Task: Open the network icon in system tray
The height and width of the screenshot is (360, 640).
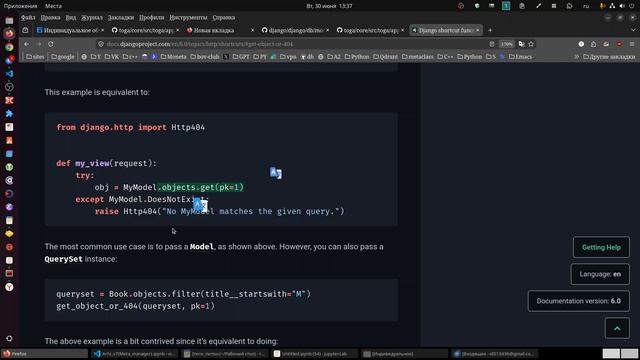Action: [612, 6]
